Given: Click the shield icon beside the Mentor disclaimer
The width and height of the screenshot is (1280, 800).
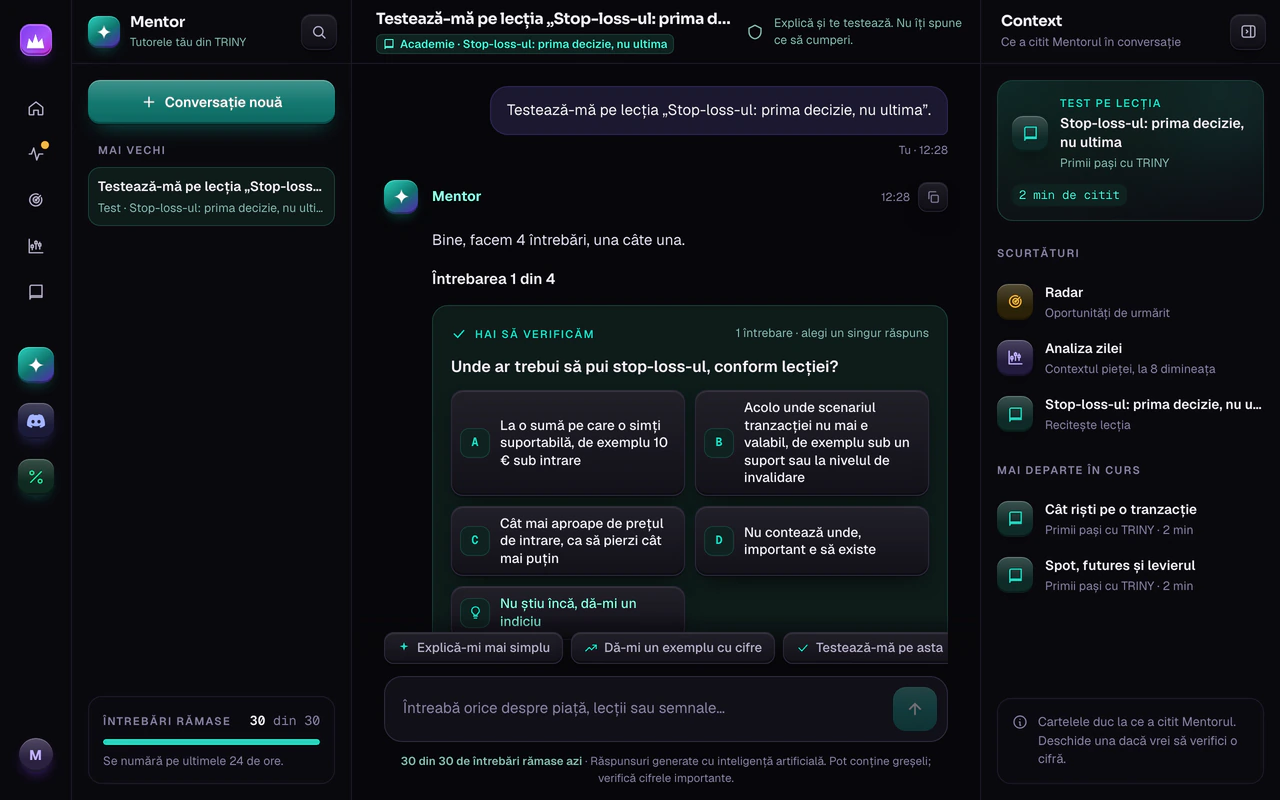Looking at the screenshot, I should click(x=755, y=32).
